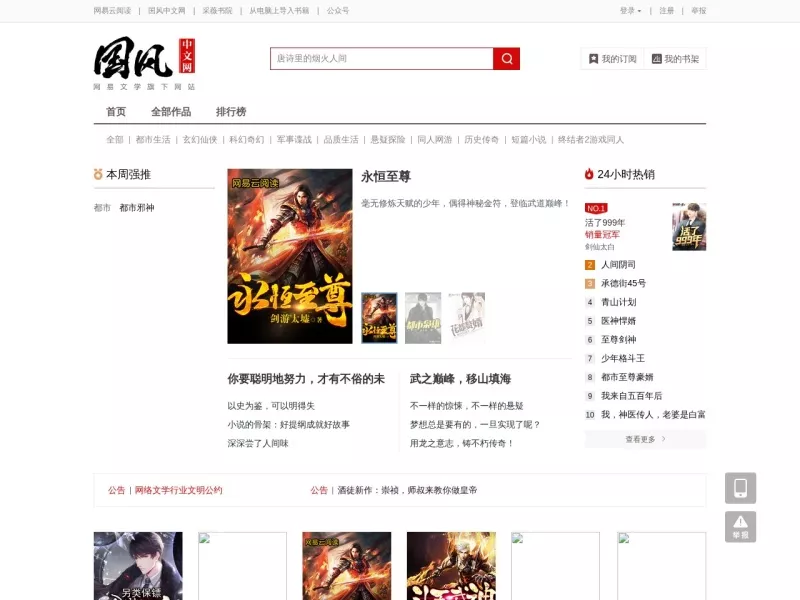Go to 首页 tab
Screen dimensions: 800x600
(x=116, y=112)
